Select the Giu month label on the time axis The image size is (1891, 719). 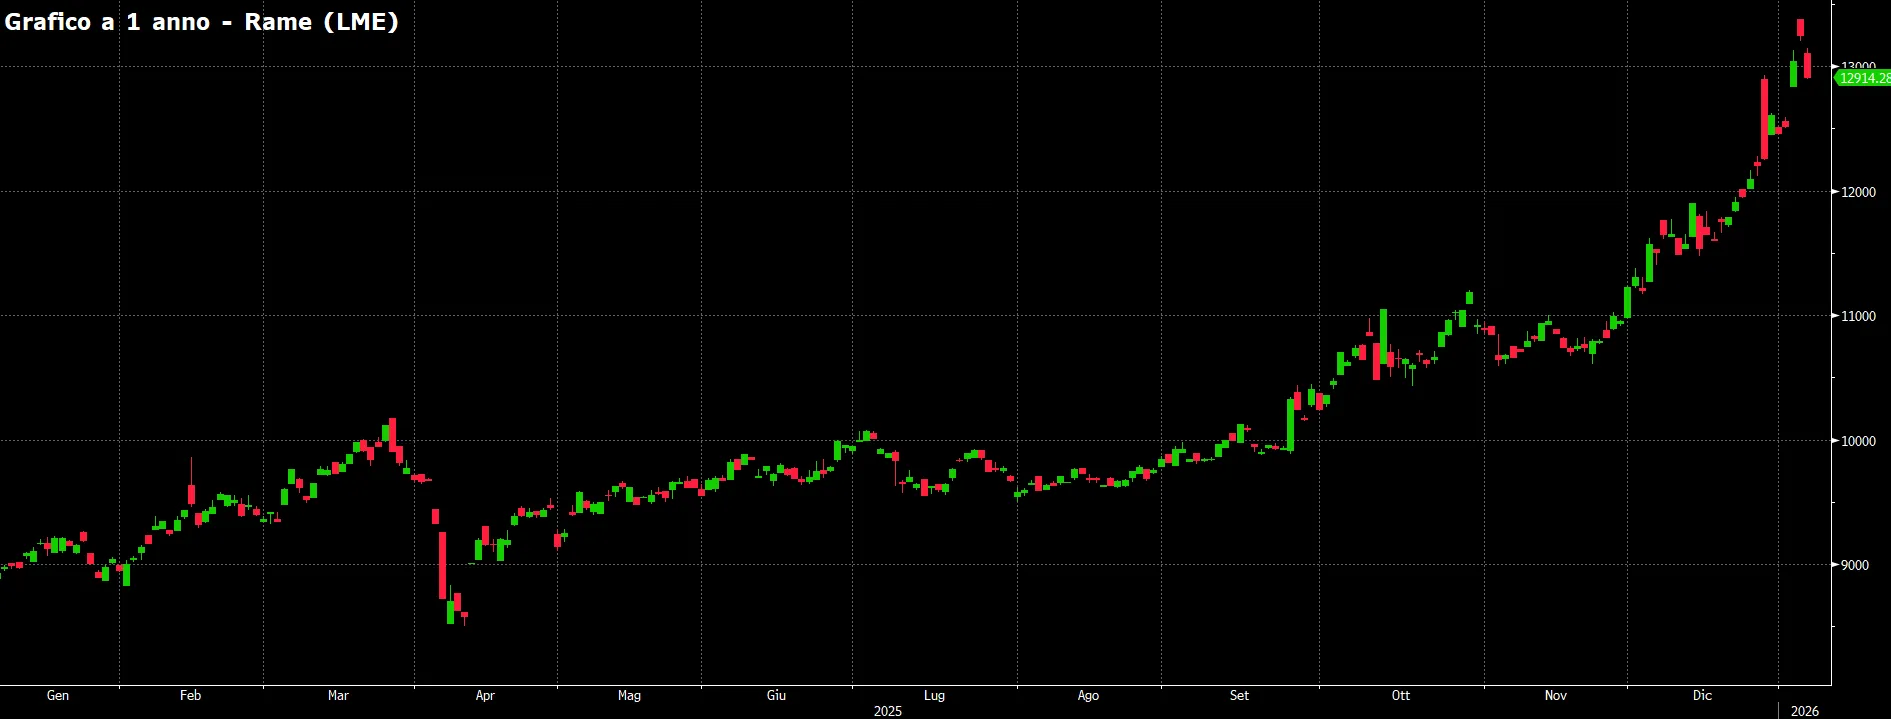point(776,695)
